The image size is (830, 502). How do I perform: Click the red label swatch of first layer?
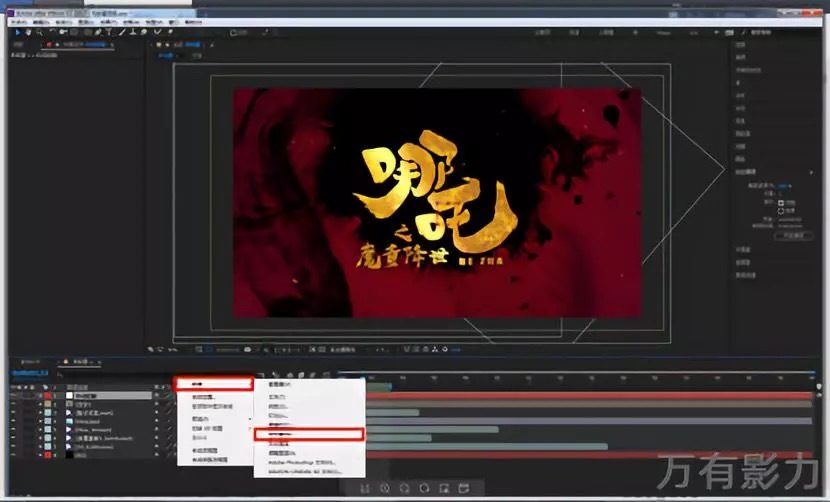point(47,396)
